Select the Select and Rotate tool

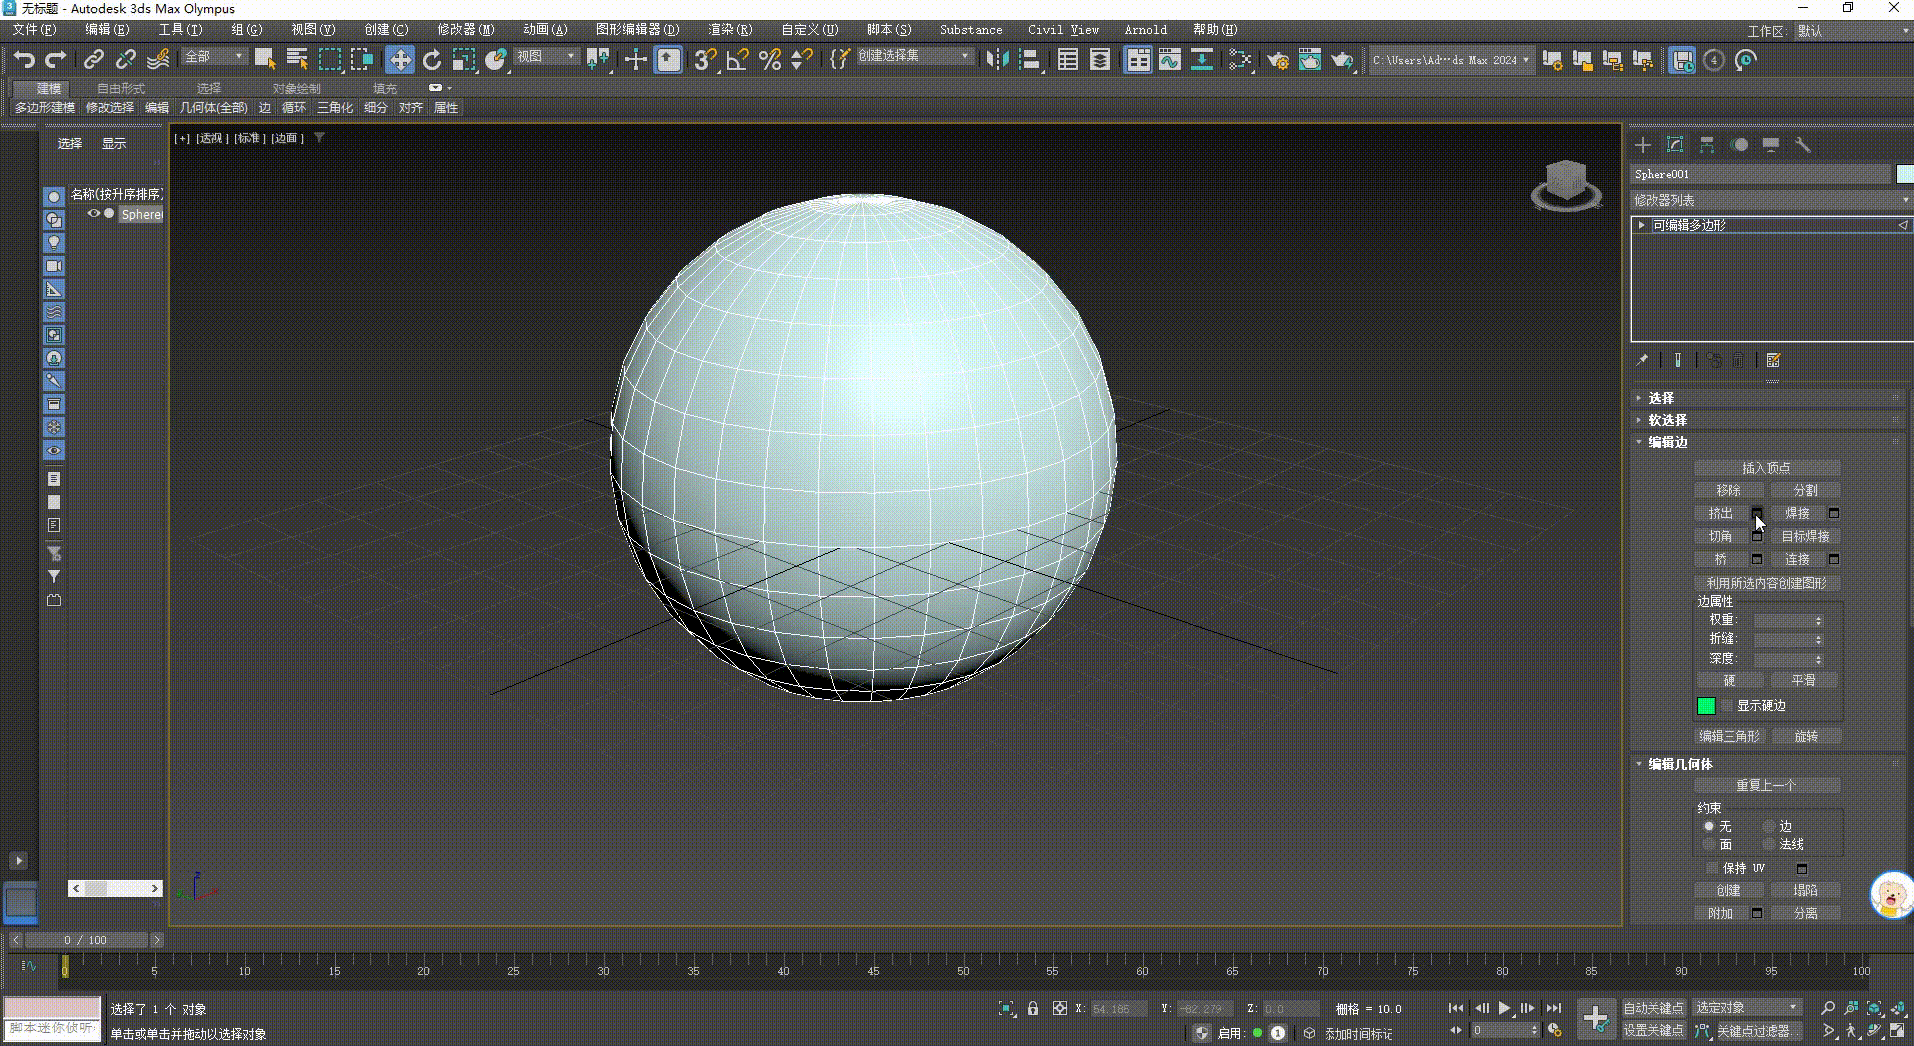click(x=431, y=59)
